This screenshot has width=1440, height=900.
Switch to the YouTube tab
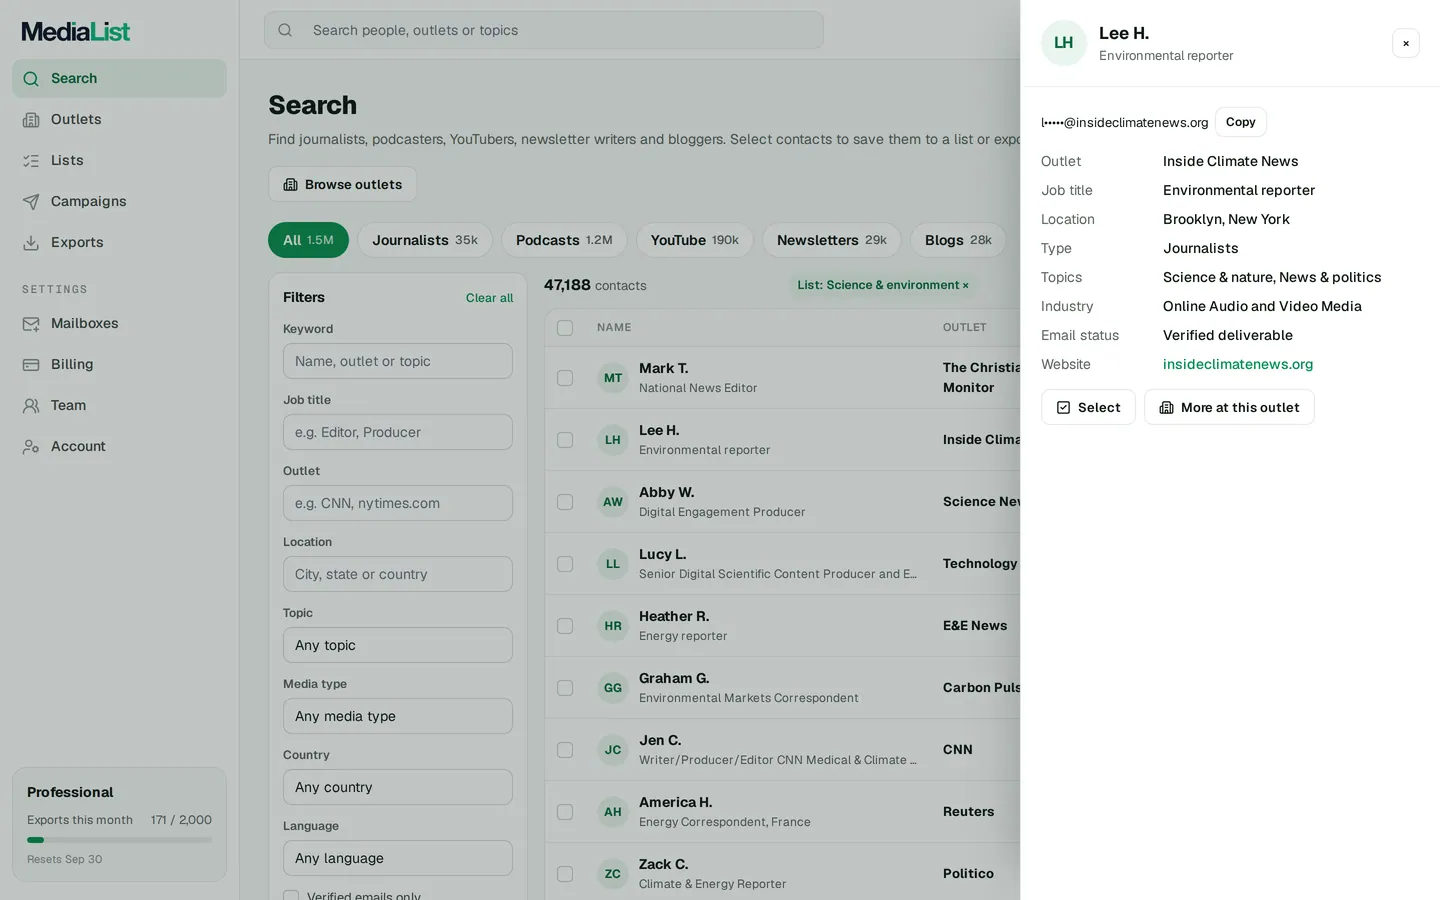695,240
